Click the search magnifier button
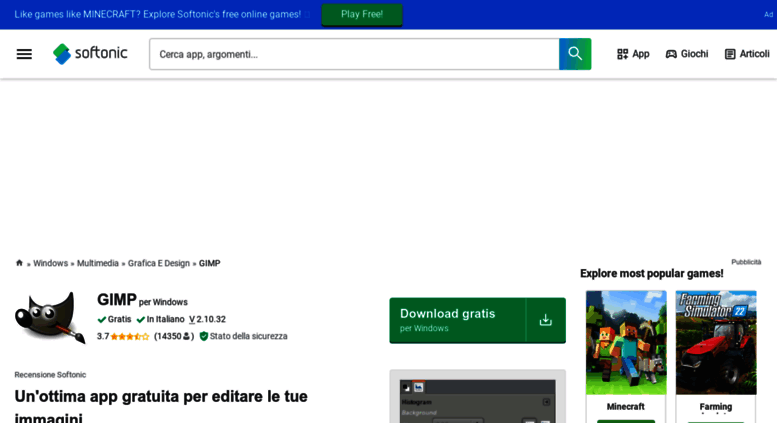The height and width of the screenshot is (423, 777). point(575,54)
